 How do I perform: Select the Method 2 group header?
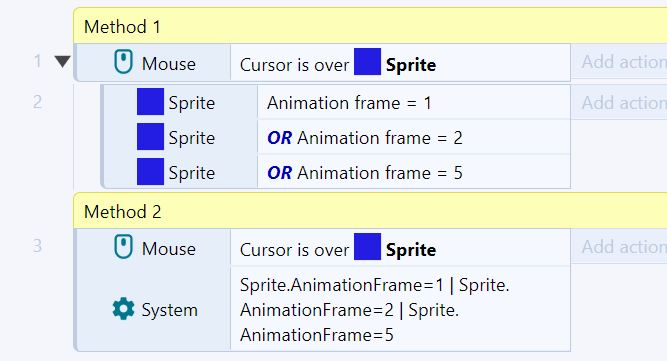[370, 211]
